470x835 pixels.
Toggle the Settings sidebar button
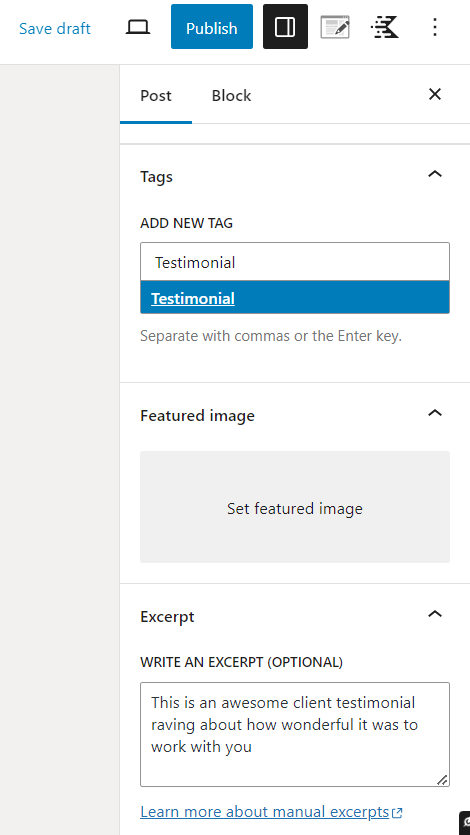point(285,27)
